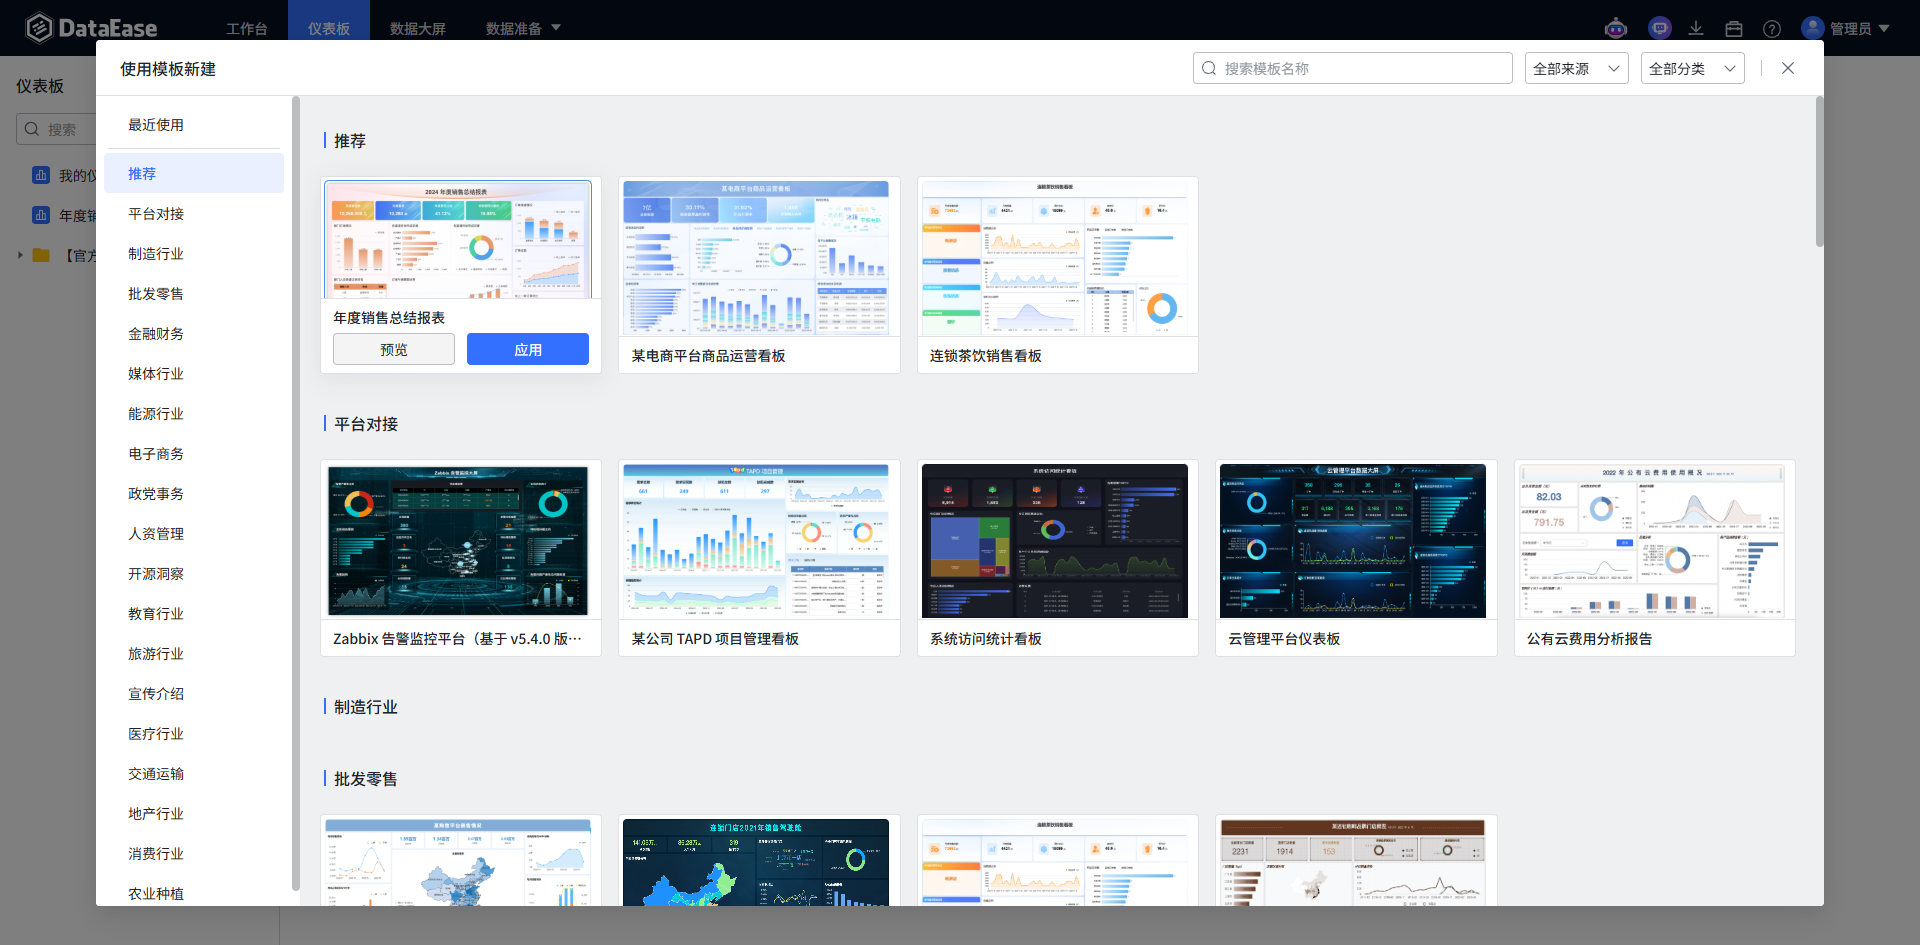Open the 云管理平台仪表板 template
This screenshot has width=1920, height=945.
pos(1356,558)
